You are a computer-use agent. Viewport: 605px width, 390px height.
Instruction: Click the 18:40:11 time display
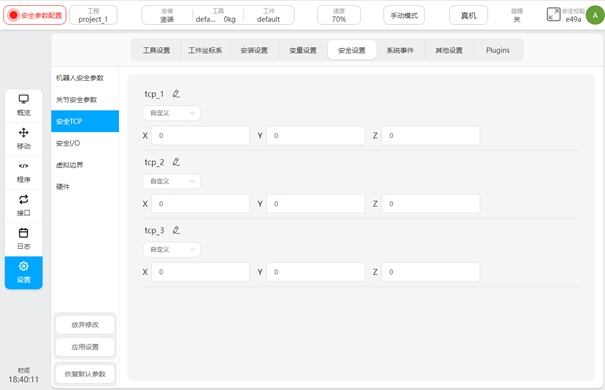pyautogui.click(x=24, y=379)
